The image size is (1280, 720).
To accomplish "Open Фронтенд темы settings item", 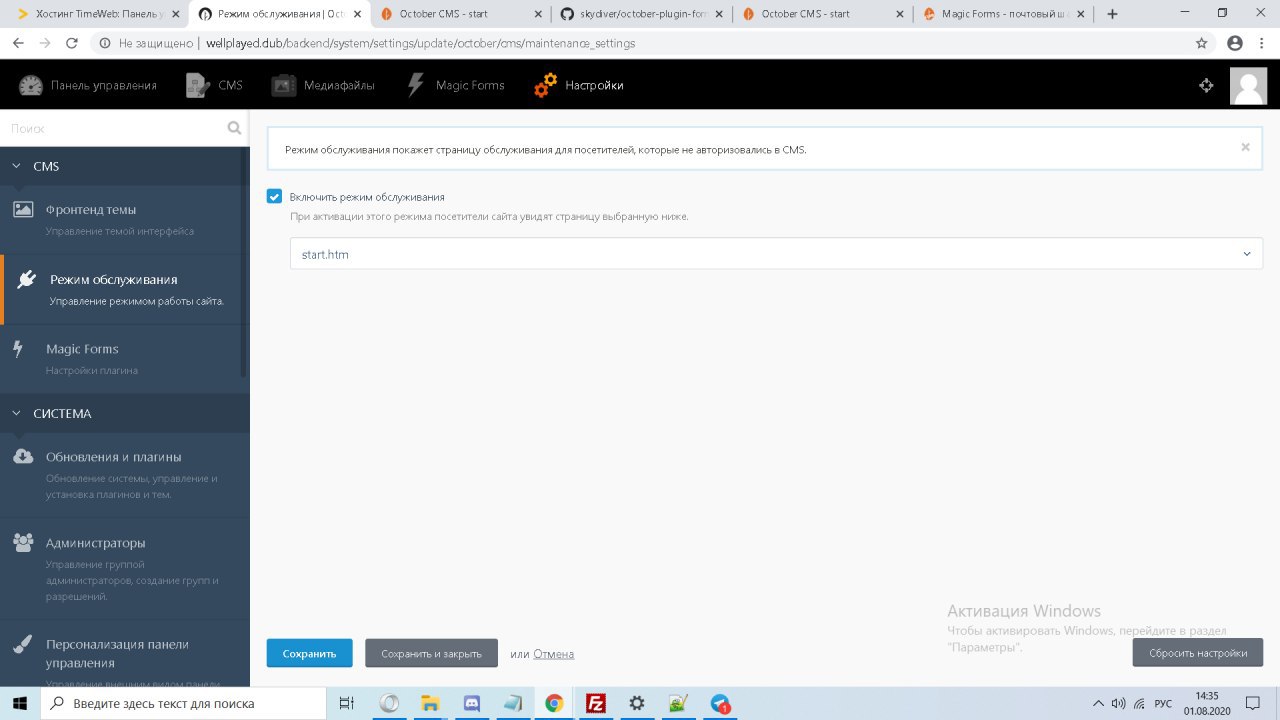I will point(125,220).
